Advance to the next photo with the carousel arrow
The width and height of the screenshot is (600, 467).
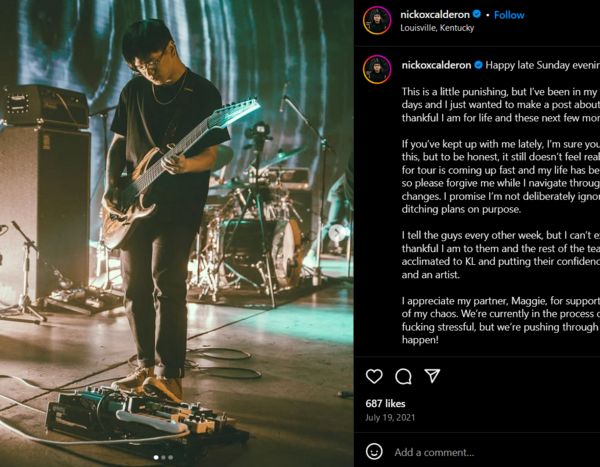pyautogui.click(x=337, y=233)
